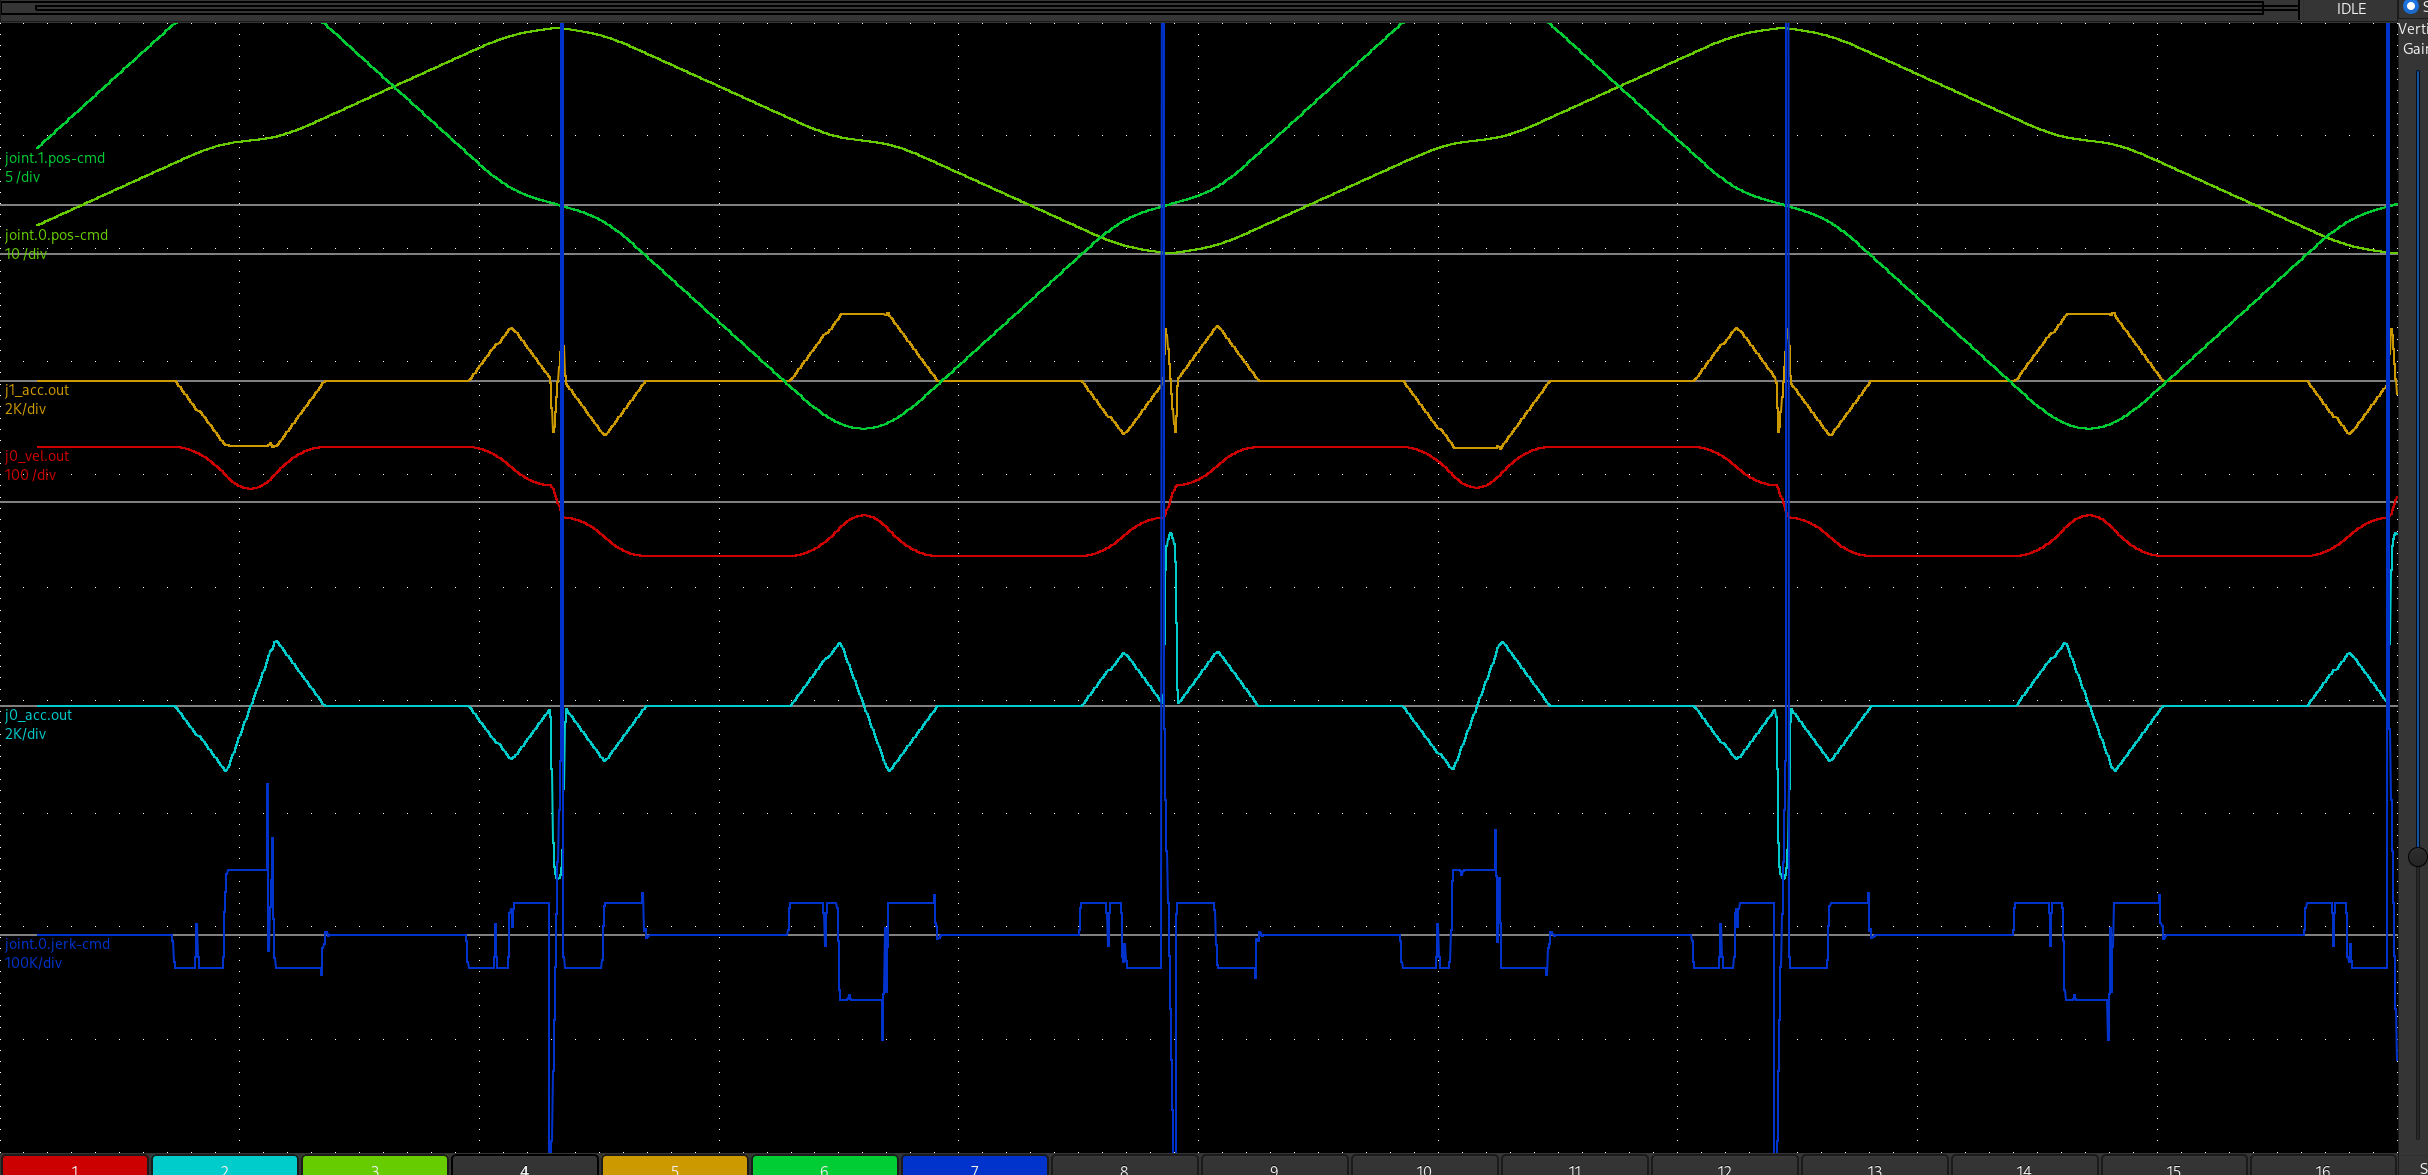
Task: Select highlighted channel 4 button
Action: pyautogui.click(x=525, y=1166)
